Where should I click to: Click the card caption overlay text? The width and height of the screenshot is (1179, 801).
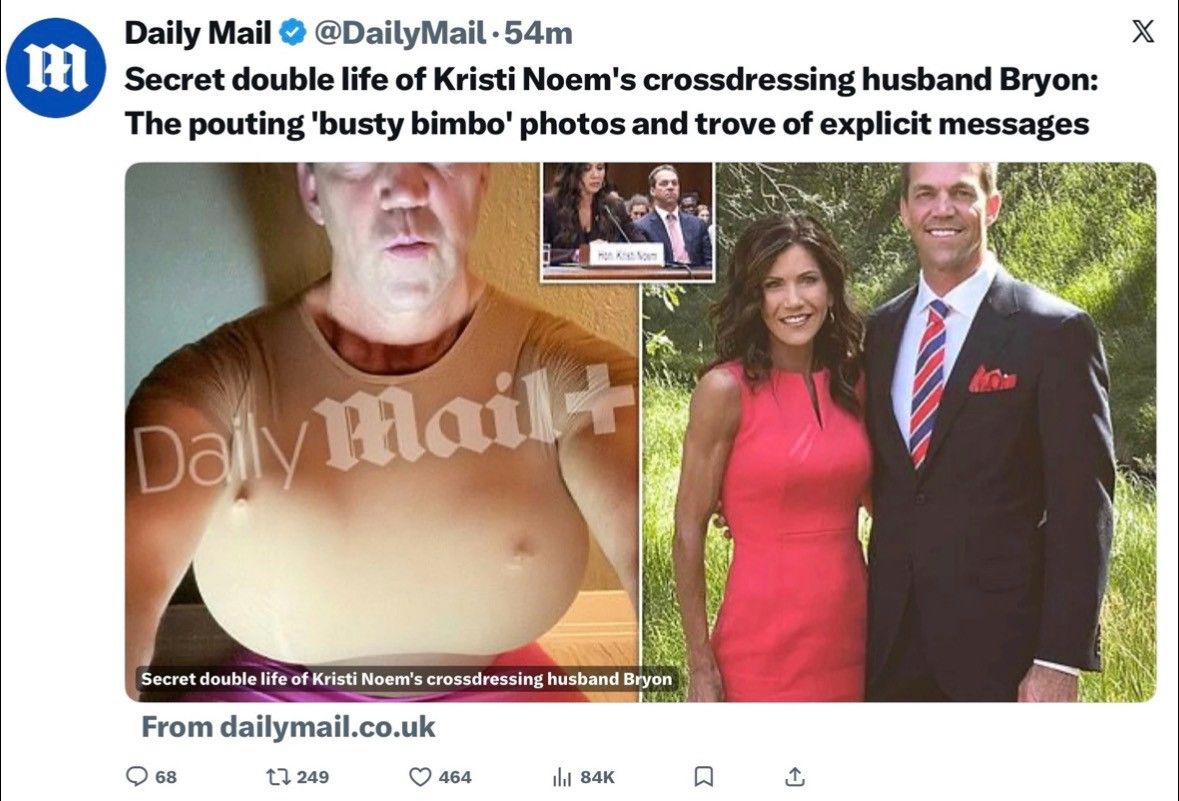407,679
